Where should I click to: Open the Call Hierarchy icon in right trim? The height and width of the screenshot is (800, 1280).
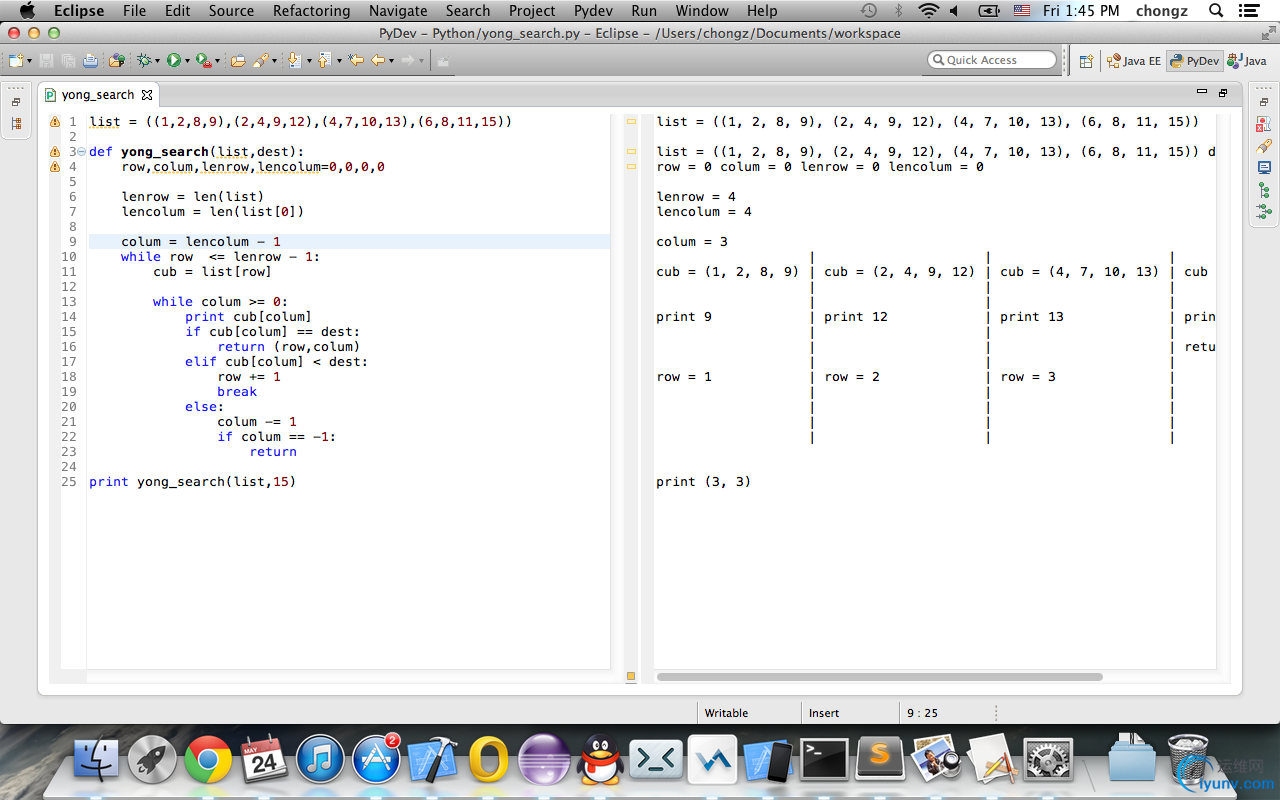[1264, 212]
